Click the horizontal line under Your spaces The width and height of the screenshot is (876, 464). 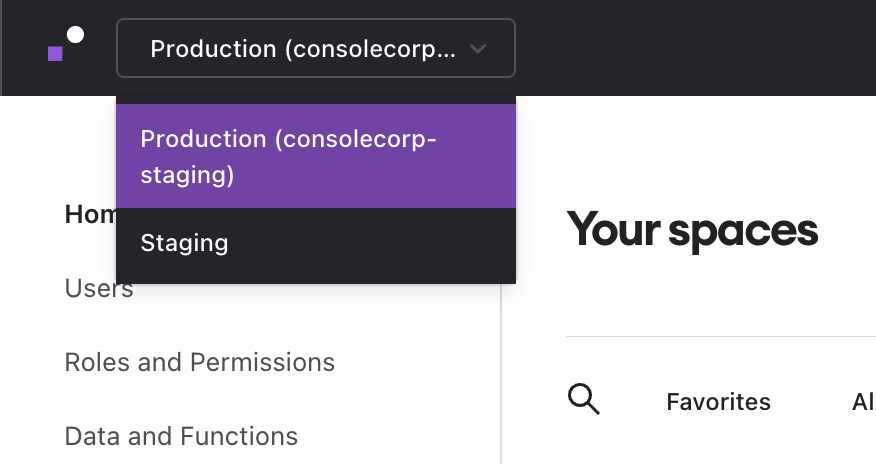coord(720,337)
